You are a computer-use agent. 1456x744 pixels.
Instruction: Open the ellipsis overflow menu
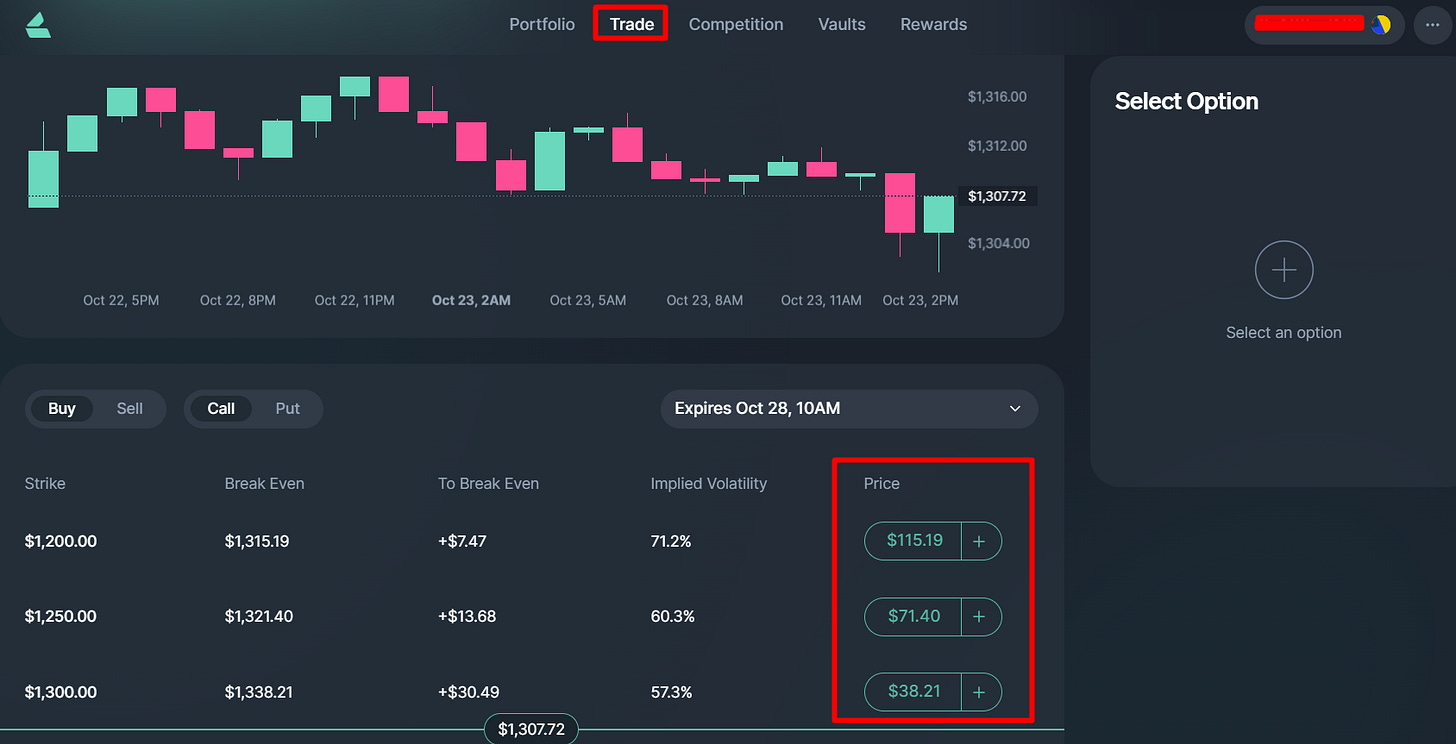pyautogui.click(x=1432, y=24)
